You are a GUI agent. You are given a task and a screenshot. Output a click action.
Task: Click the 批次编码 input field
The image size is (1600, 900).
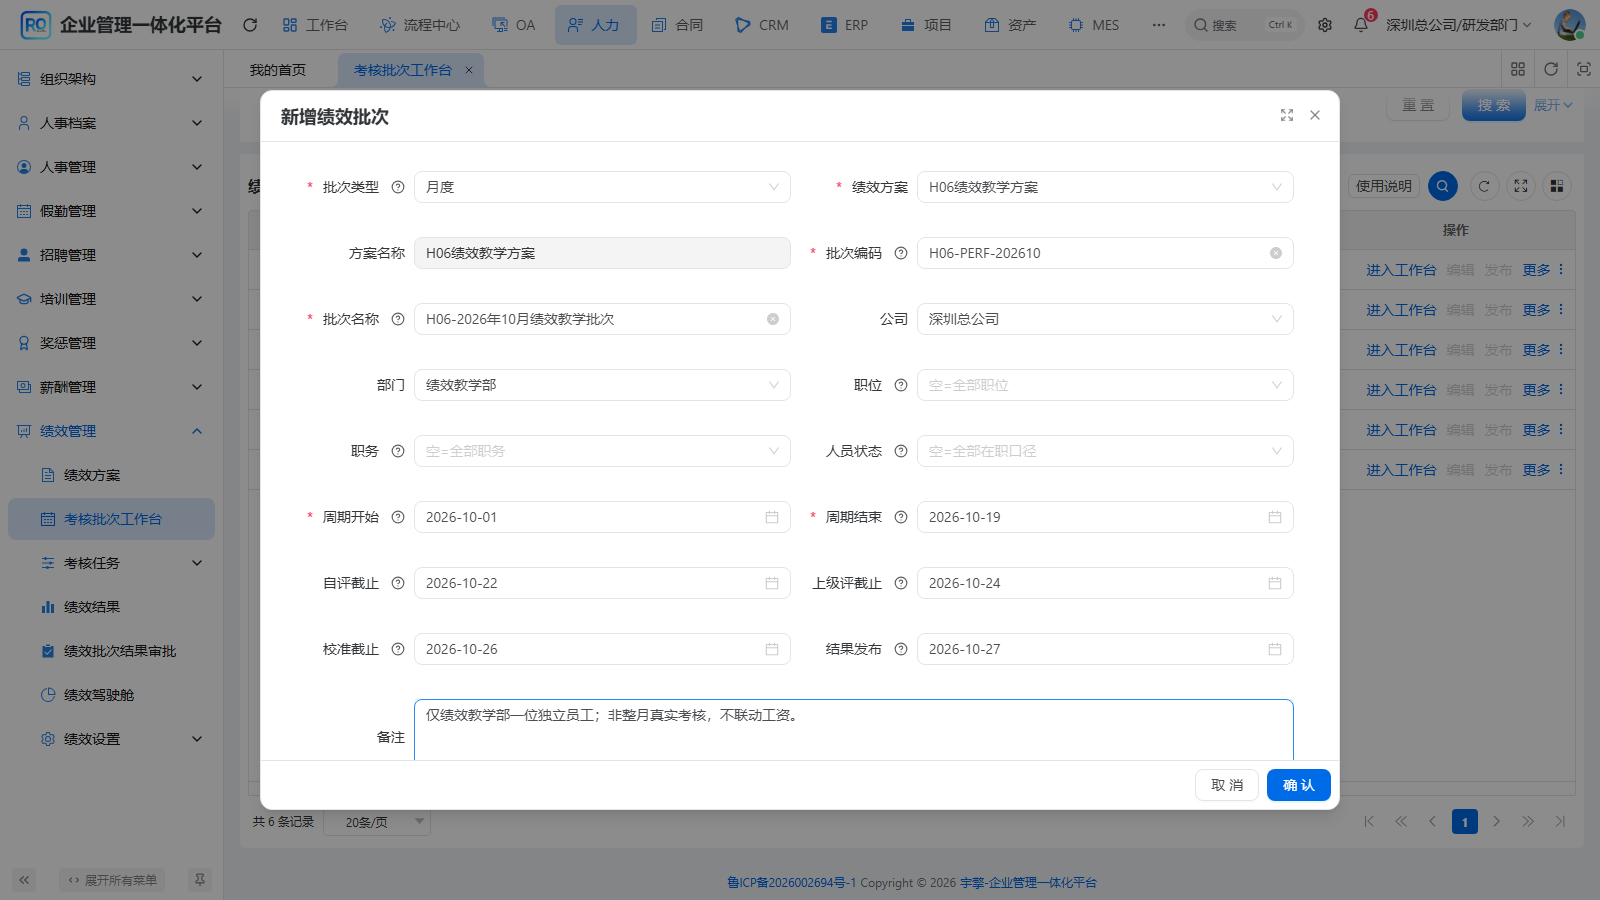[1105, 253]
